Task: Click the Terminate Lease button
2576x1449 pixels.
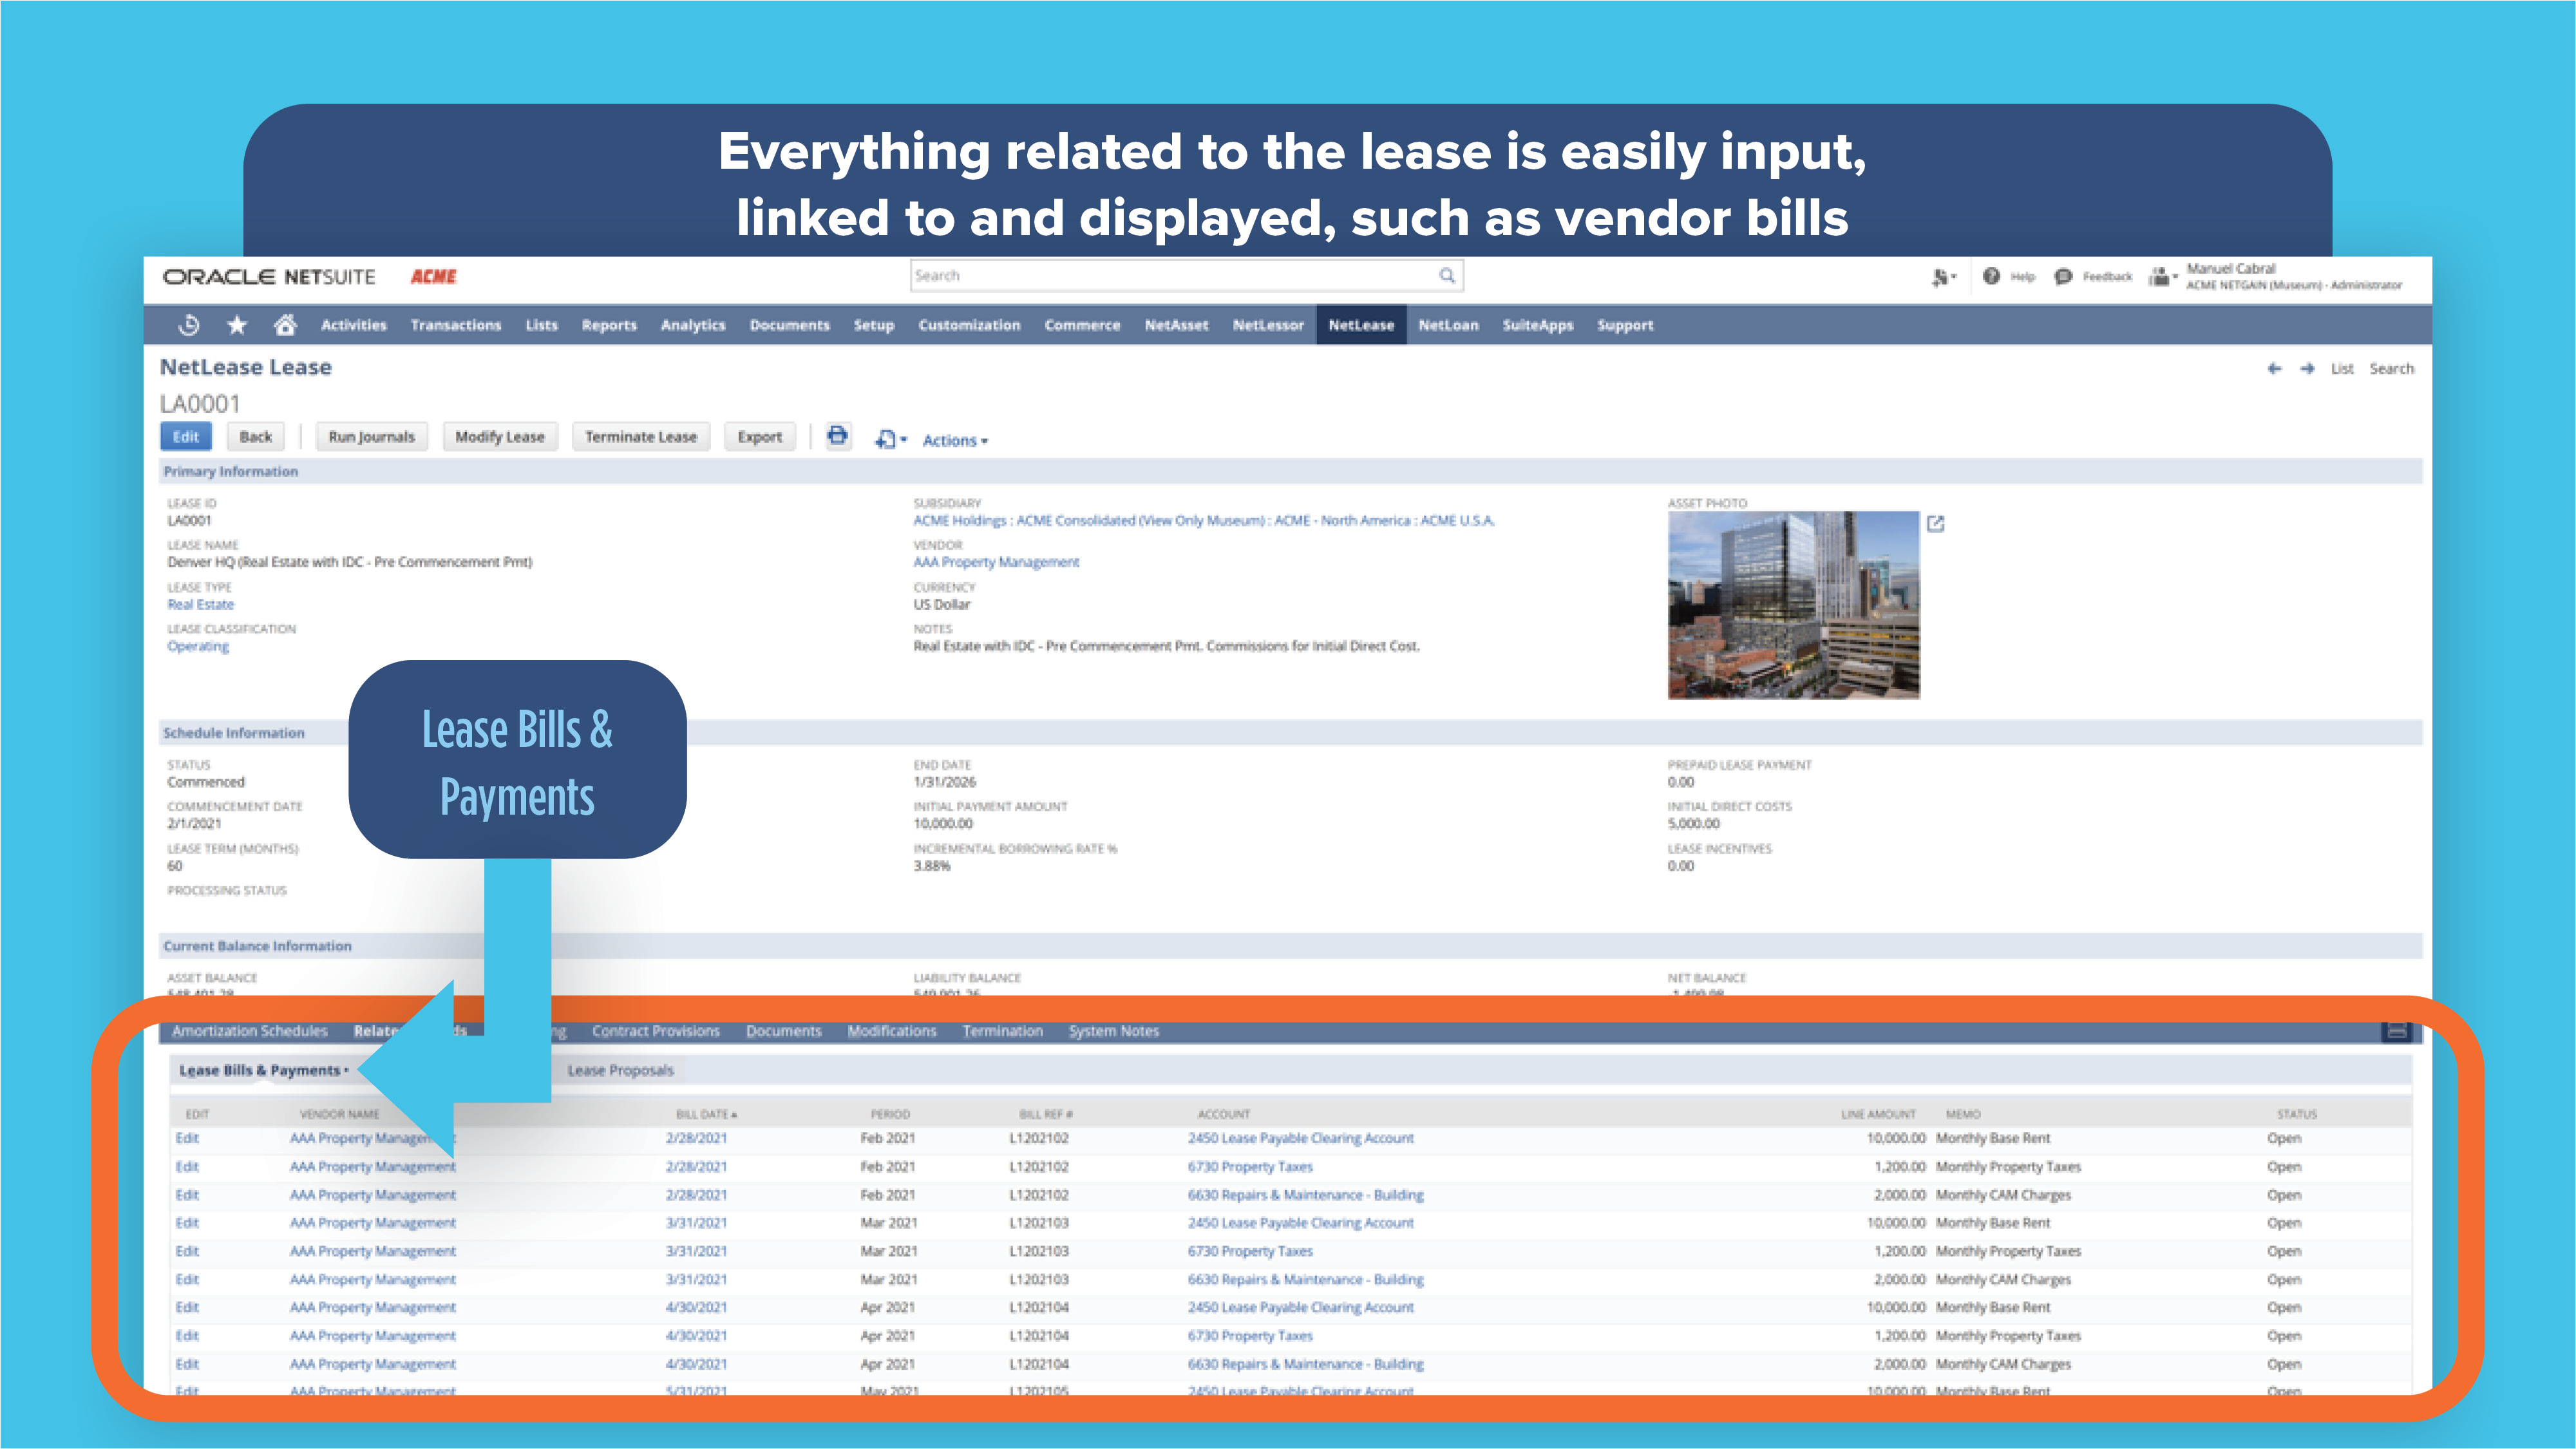Action: [640, 436]
